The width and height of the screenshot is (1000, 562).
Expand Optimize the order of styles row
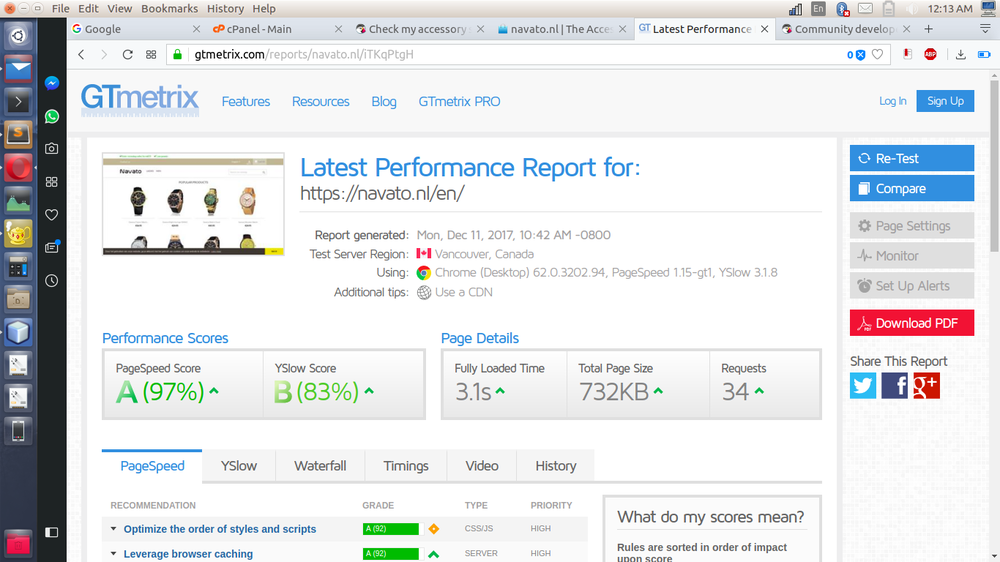(x=114, y=529)
